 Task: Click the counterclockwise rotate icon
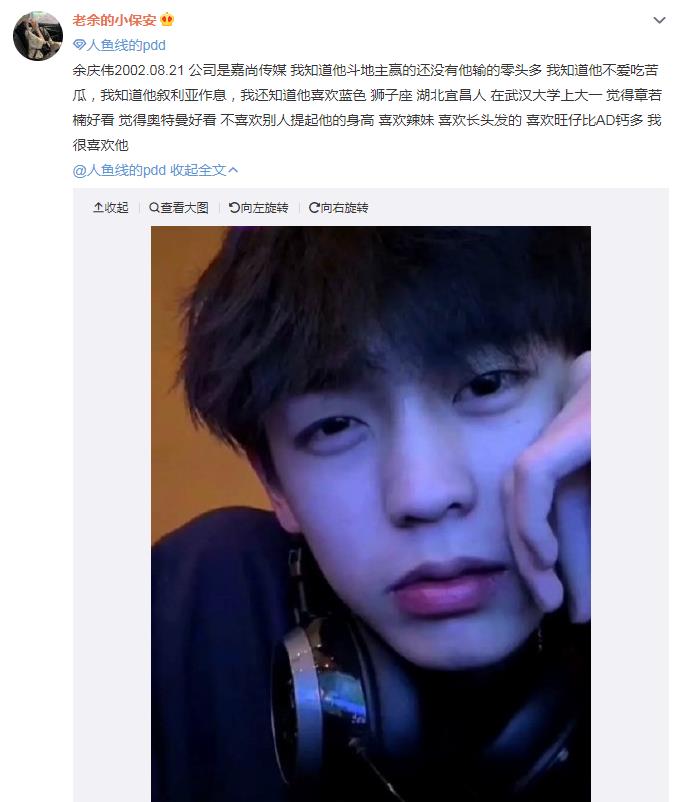(x=234, y=207)
